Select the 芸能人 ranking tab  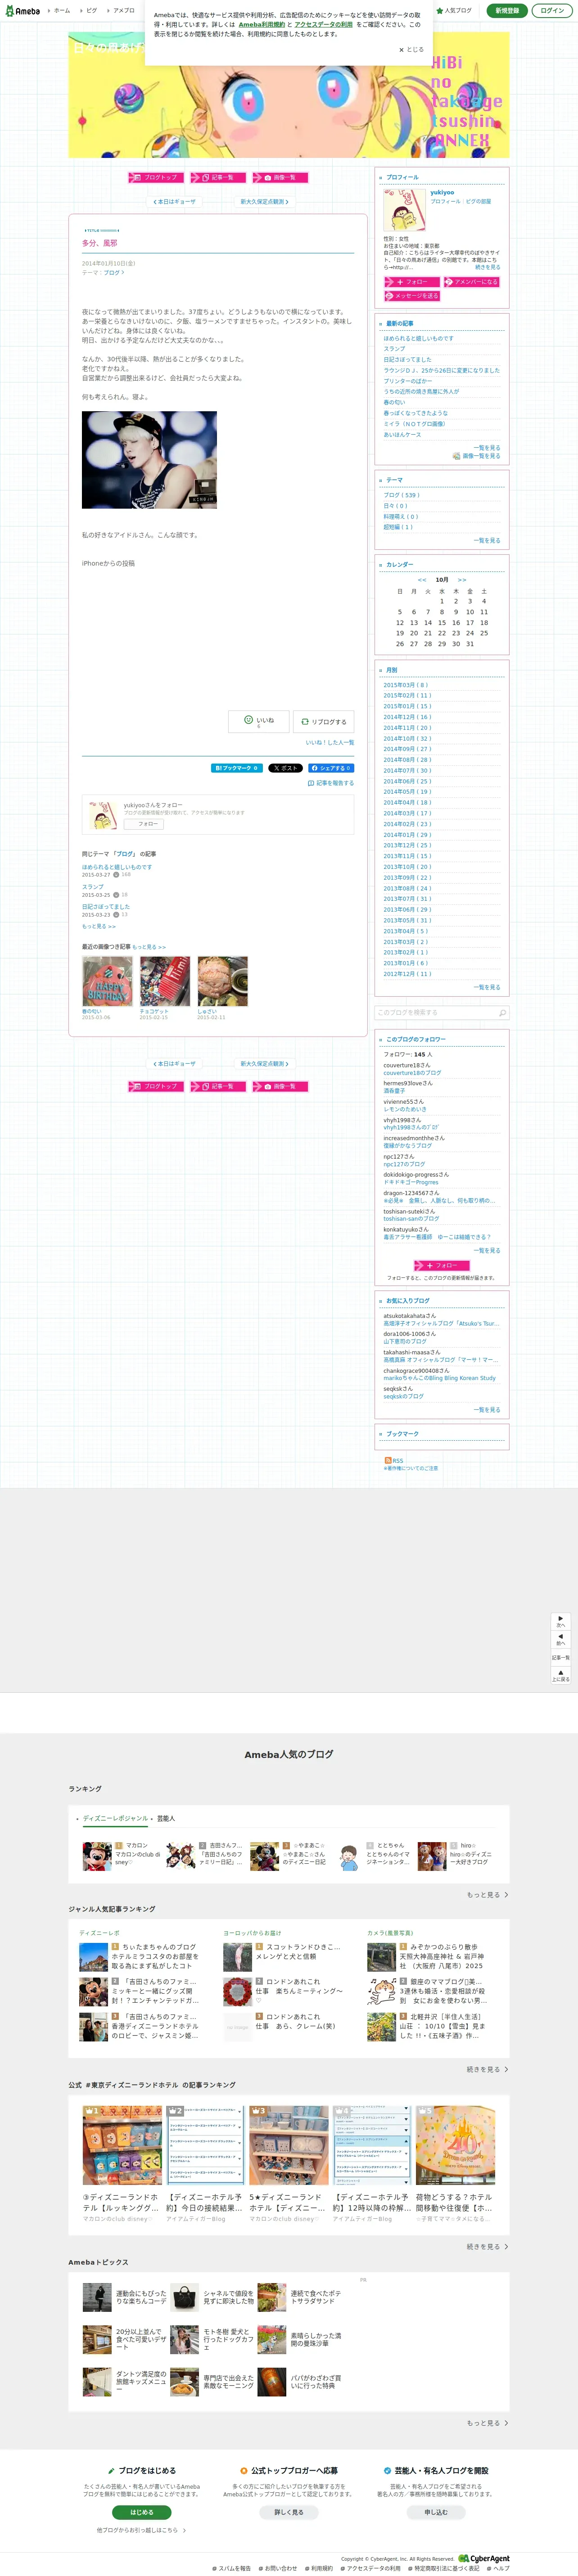[x=166, y=1819]
